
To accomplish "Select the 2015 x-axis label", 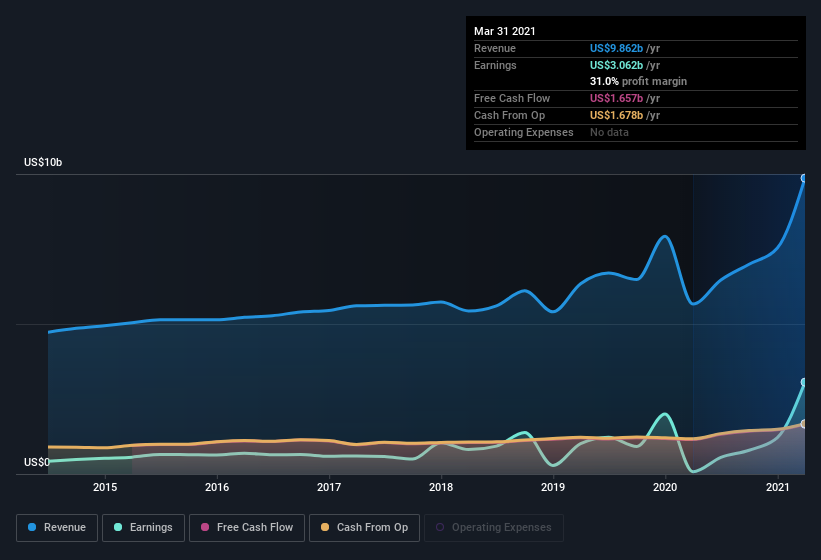I will pos(105,487).
